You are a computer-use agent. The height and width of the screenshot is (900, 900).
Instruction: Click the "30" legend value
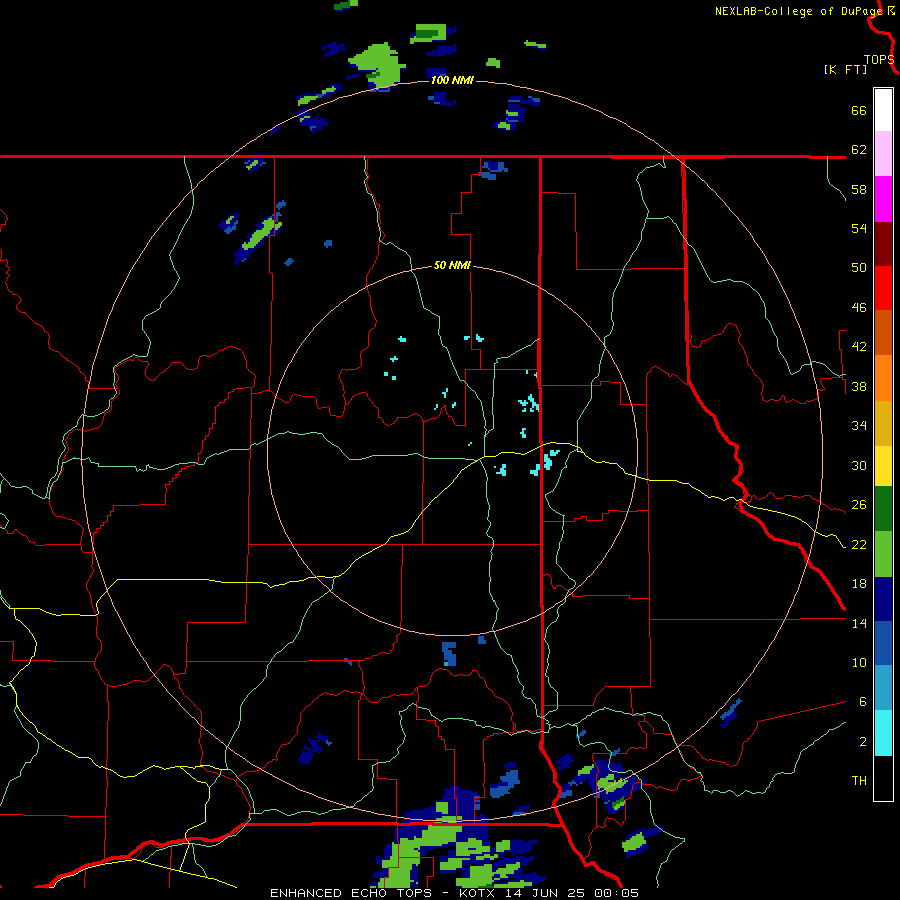pyautogui.click(x=859, y=465)
